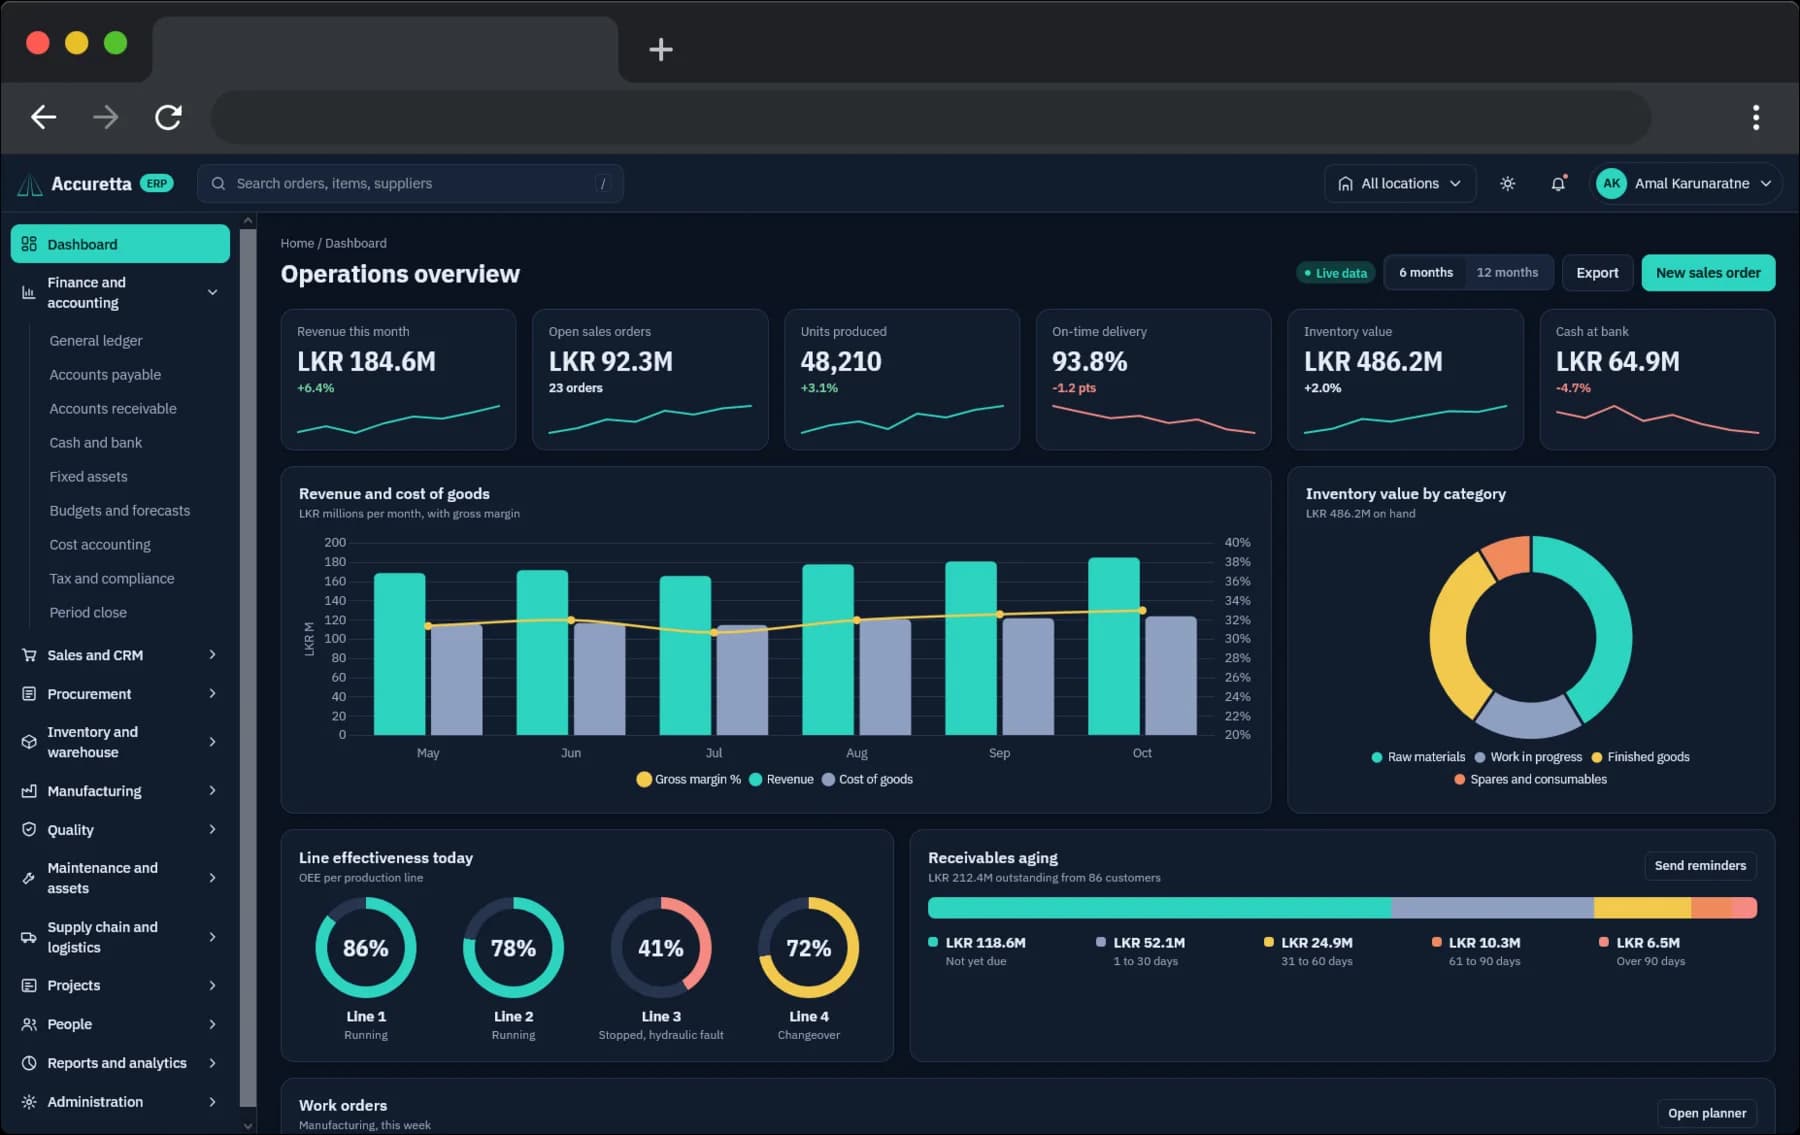
Task: Toggle the Cost of goods legend series
Action: [x=867, y=780]
